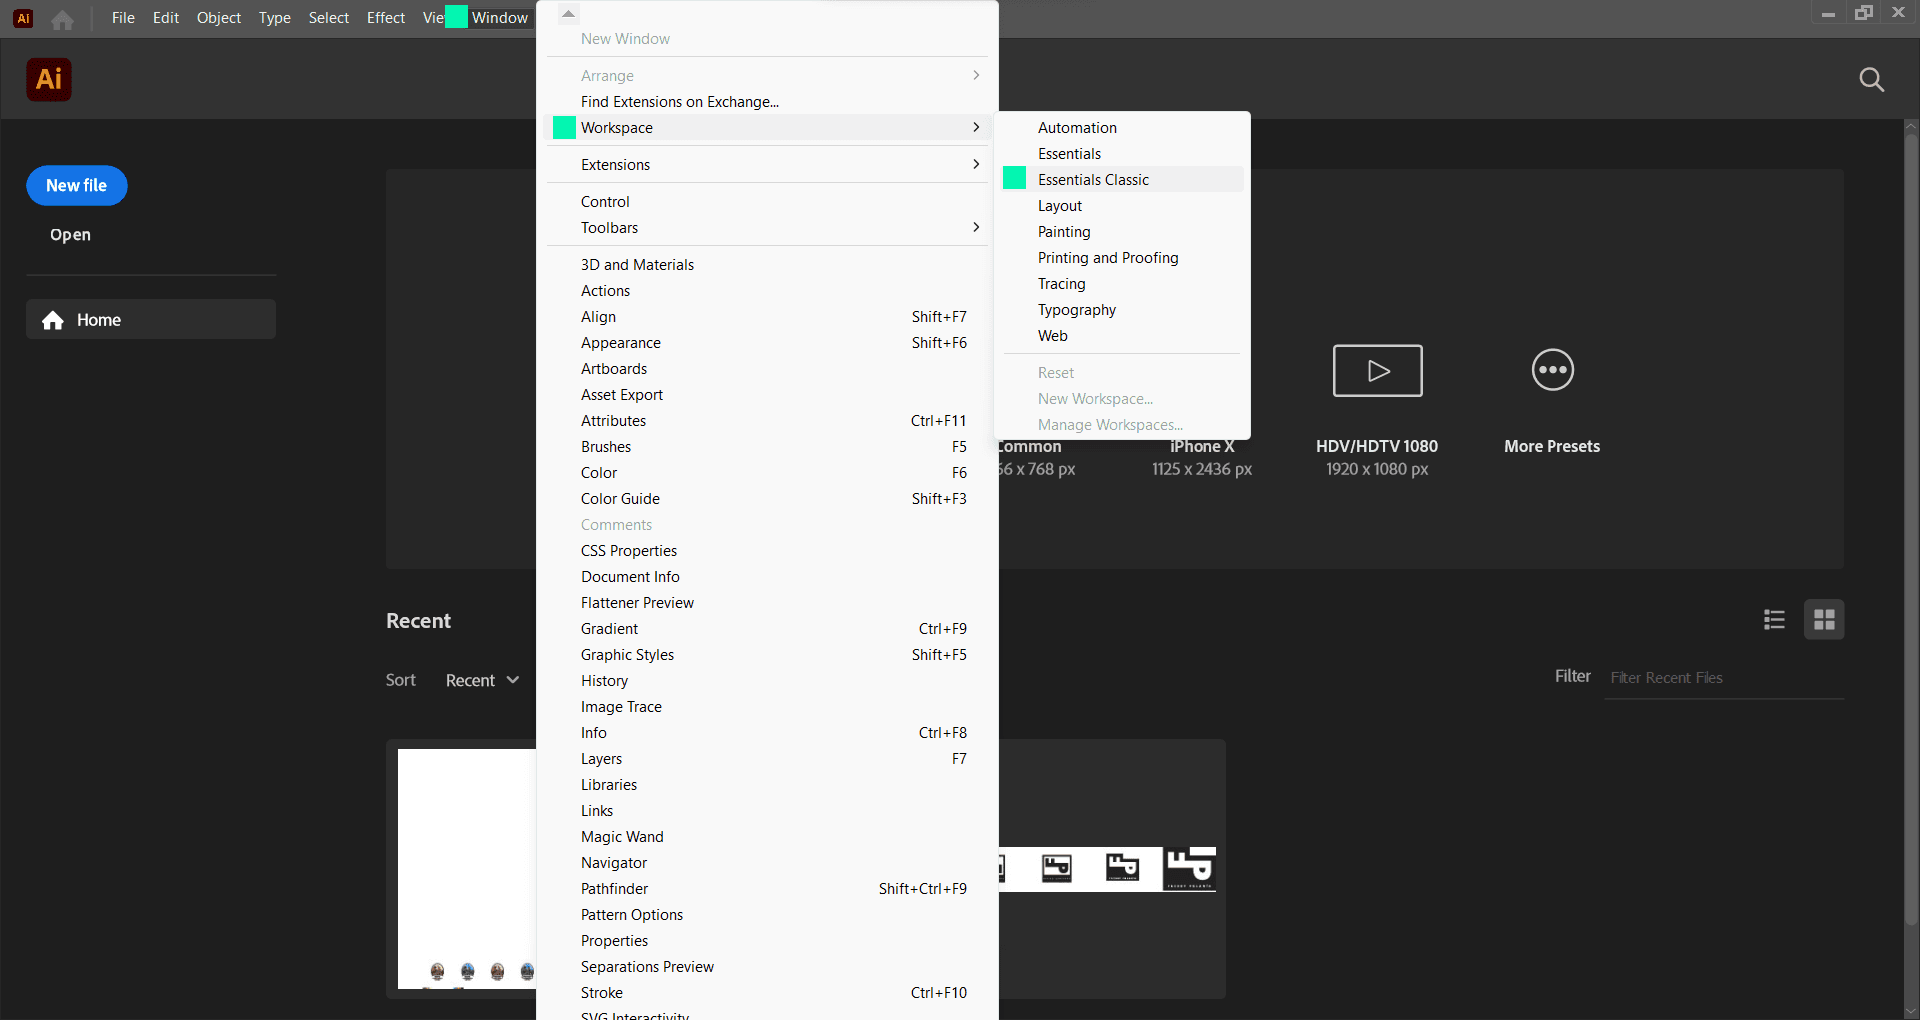Open the Asset Export panel
This screenshot has width=1920, height=1020.
tap(768, 394)
